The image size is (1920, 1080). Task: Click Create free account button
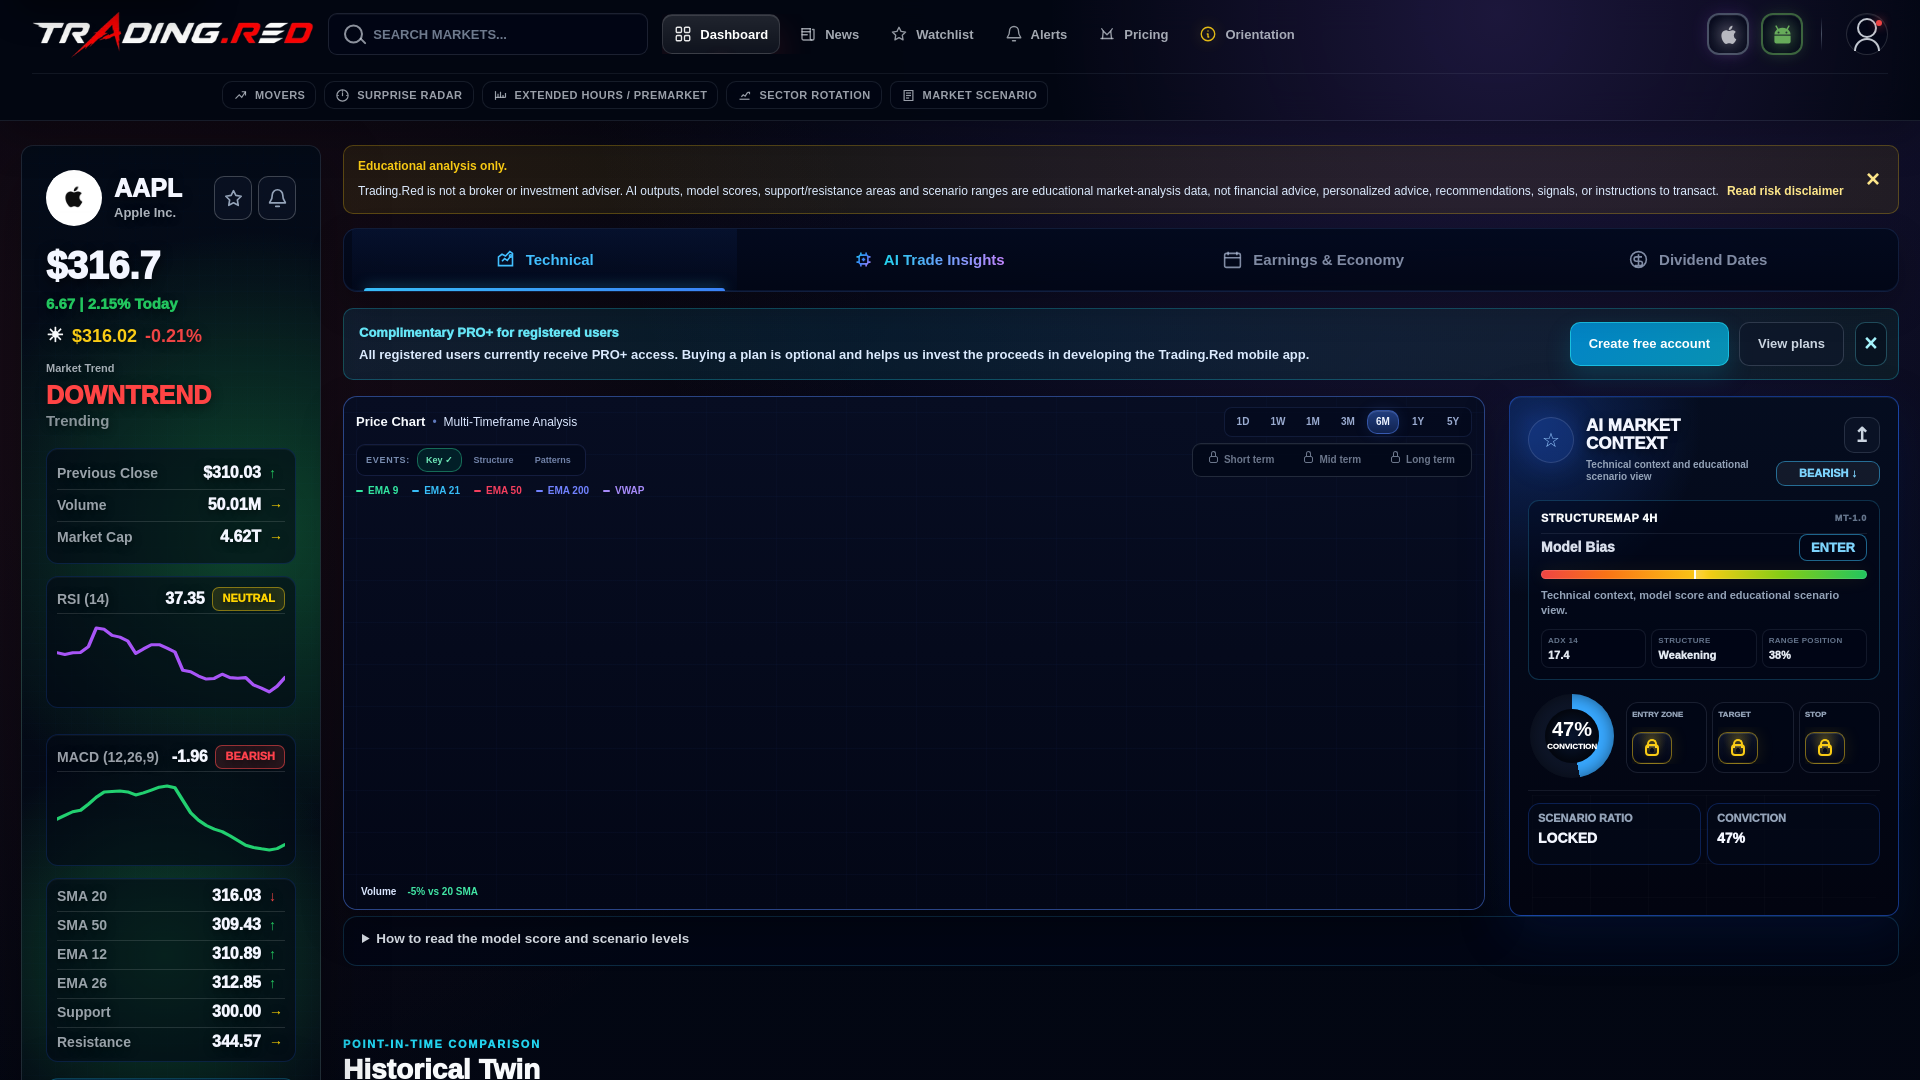click(1649, 344)
